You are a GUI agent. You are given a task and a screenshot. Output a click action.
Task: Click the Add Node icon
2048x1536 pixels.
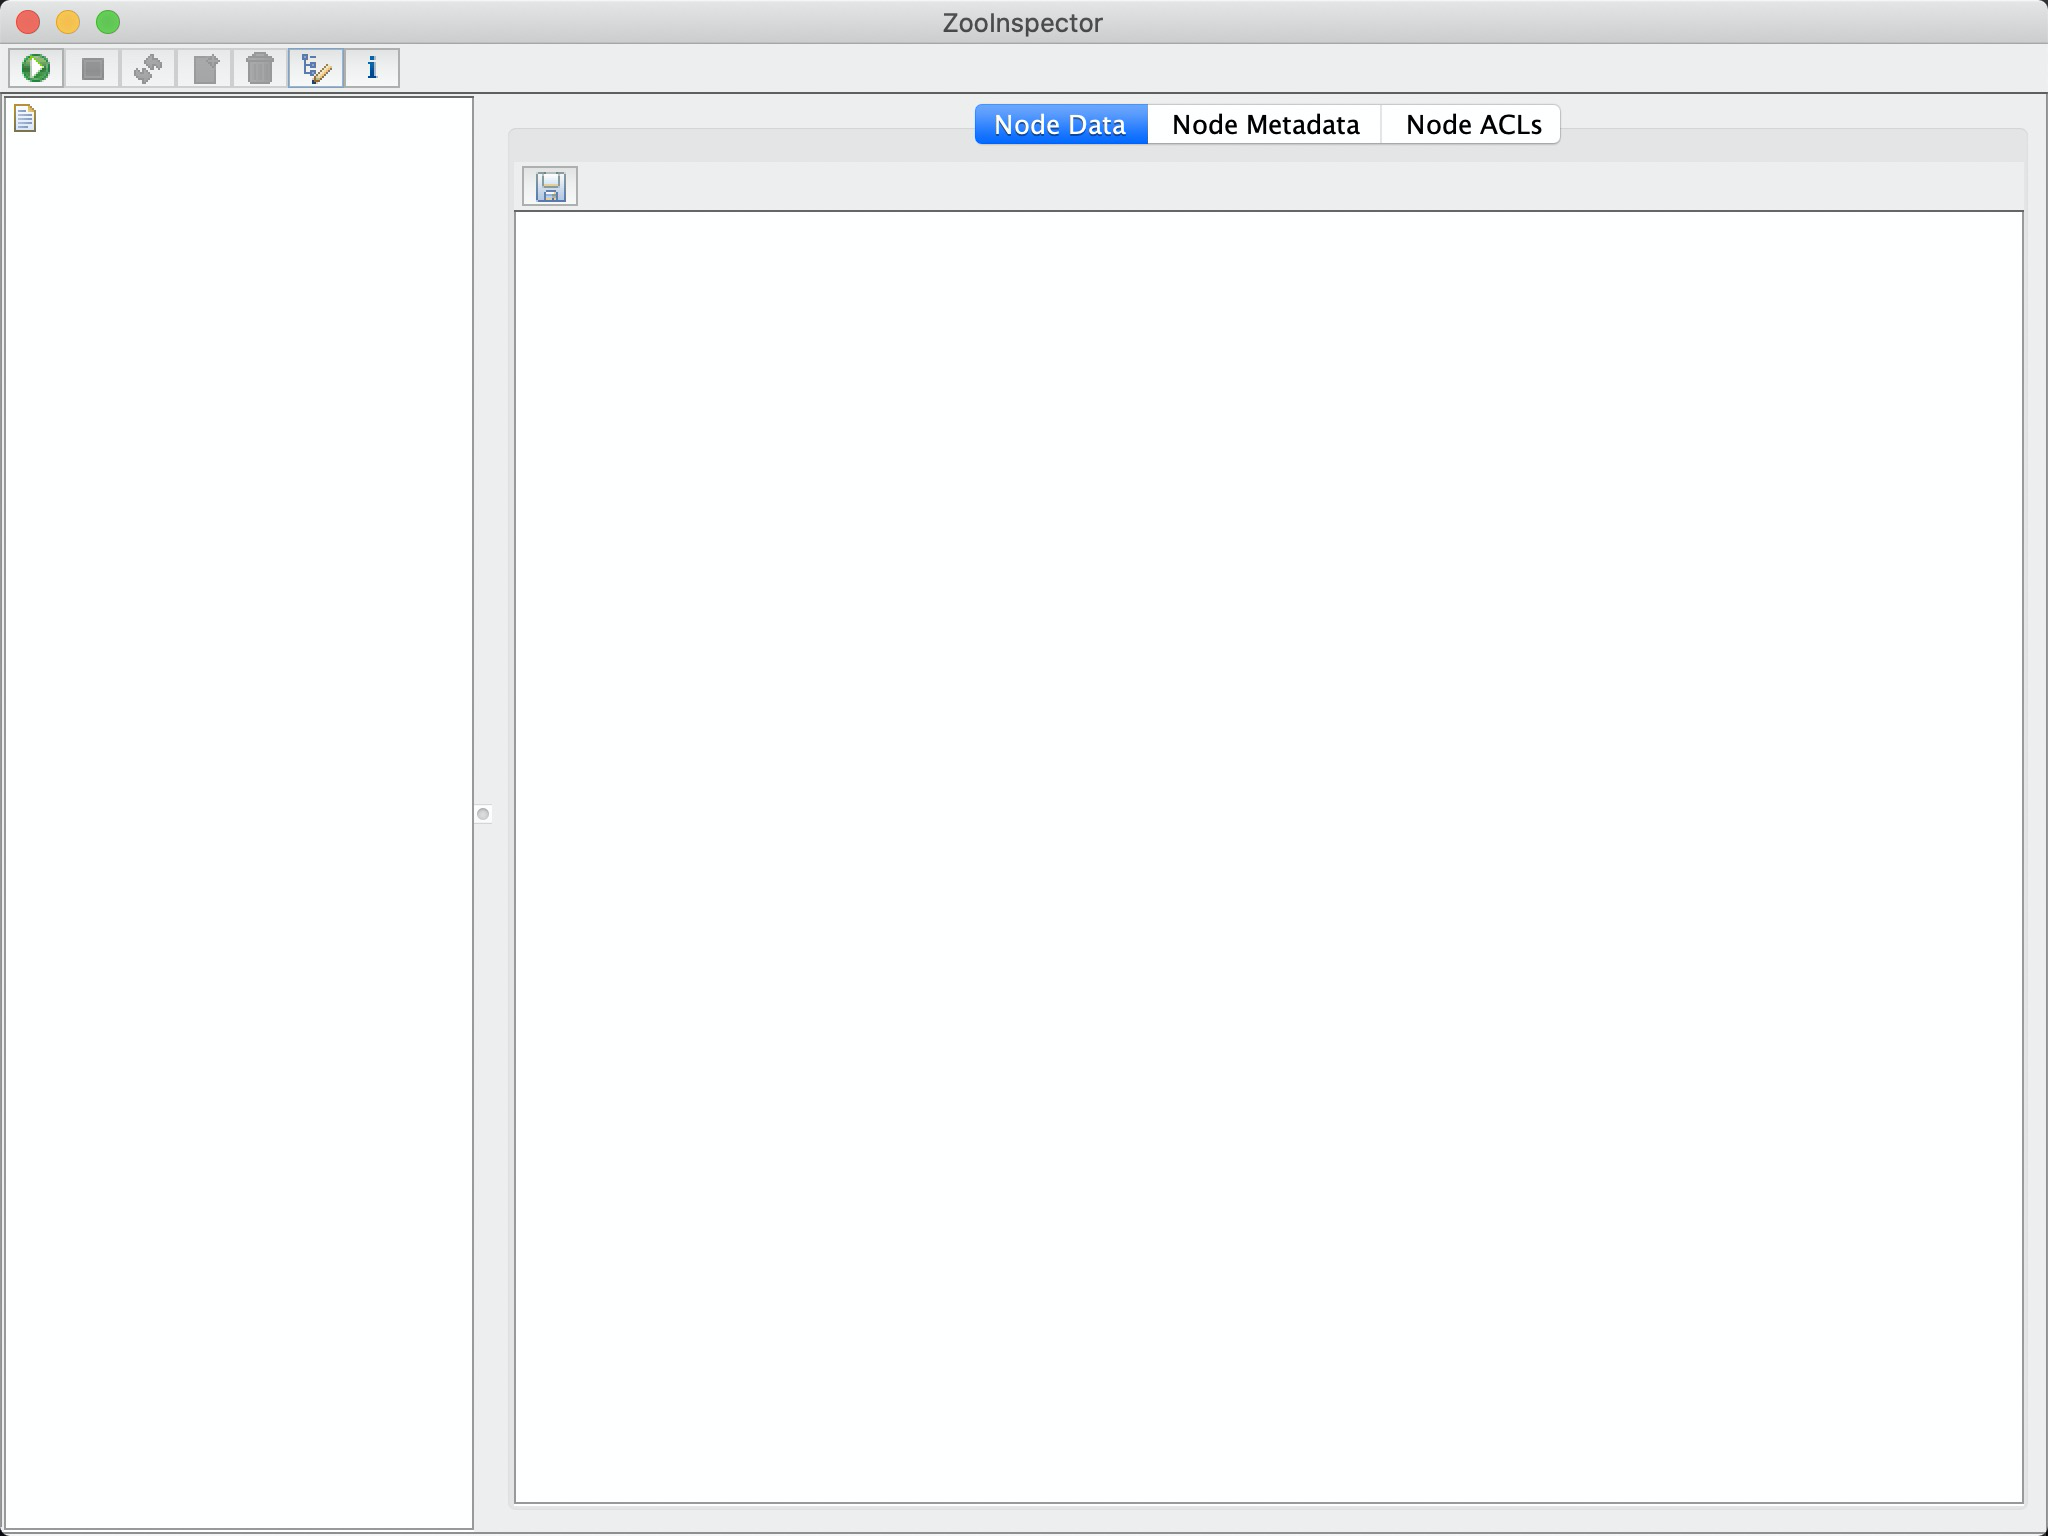tap(204, 68)
